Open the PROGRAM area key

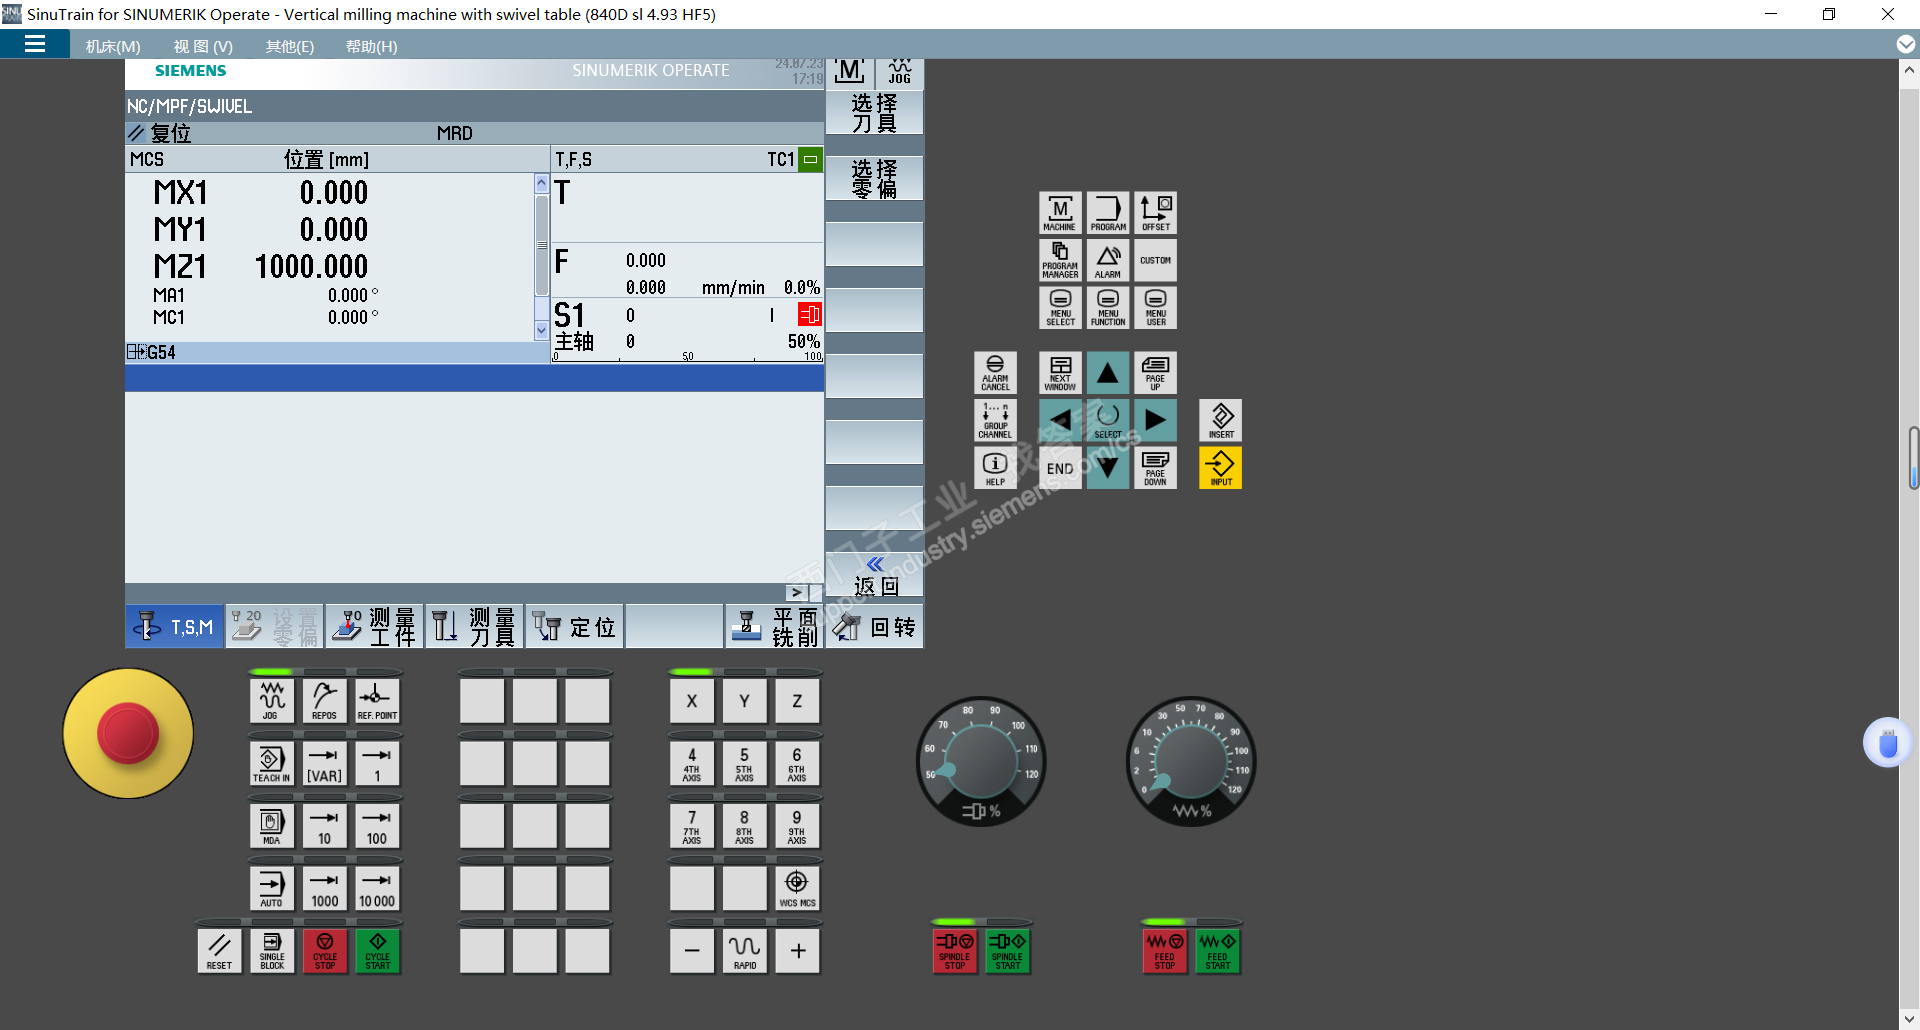click(1108, 213)
